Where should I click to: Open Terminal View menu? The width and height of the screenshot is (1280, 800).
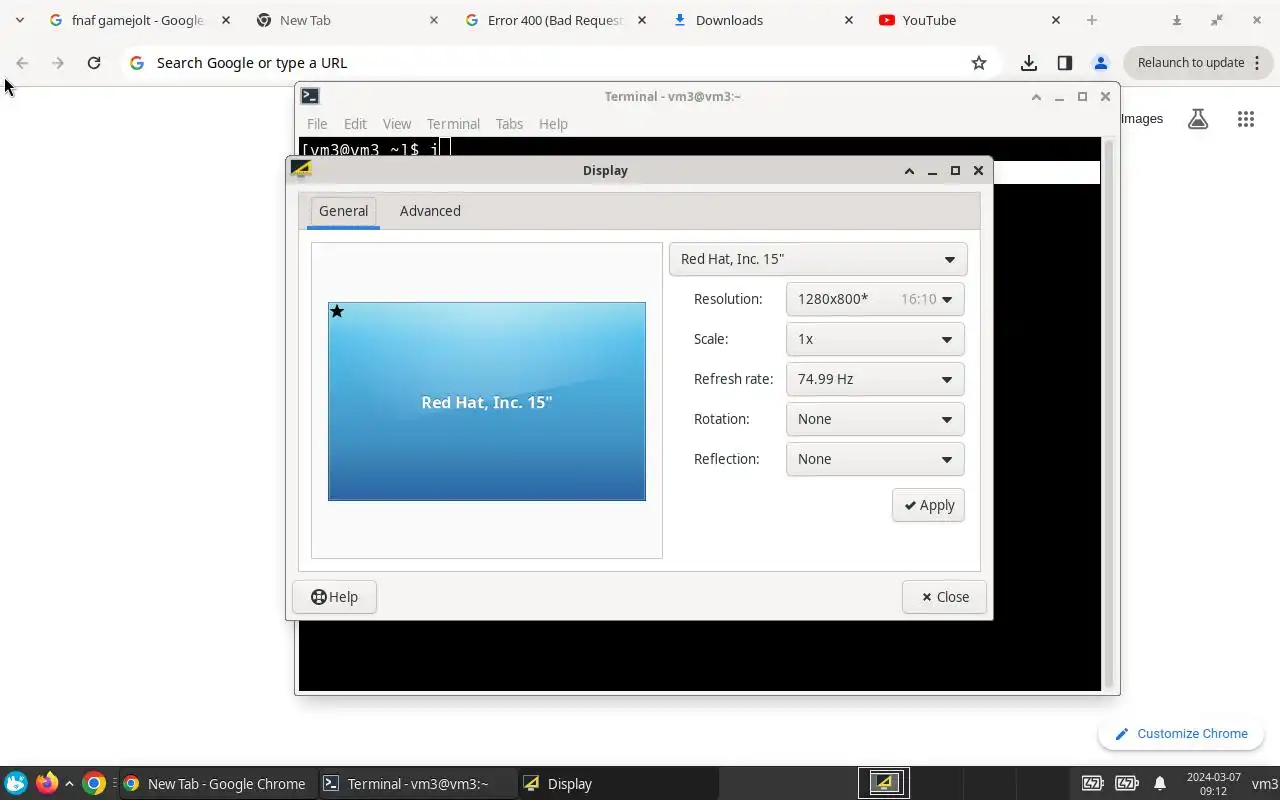click(x=397, y=124)
